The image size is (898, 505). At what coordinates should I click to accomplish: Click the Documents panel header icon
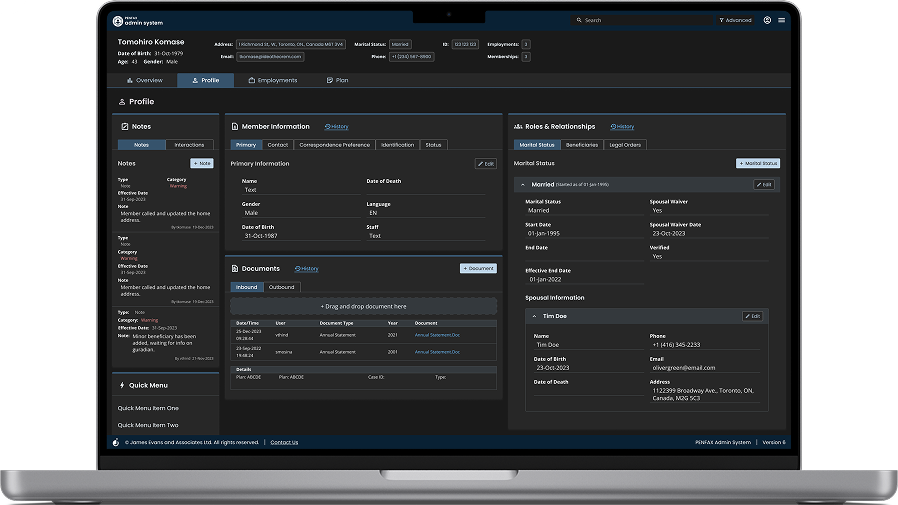233,269
